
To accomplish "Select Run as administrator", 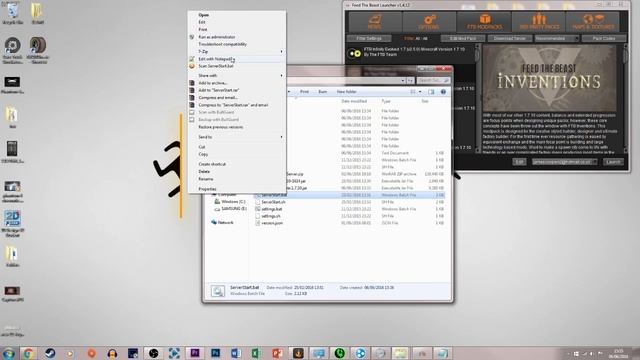I will [x=217, y=37].
